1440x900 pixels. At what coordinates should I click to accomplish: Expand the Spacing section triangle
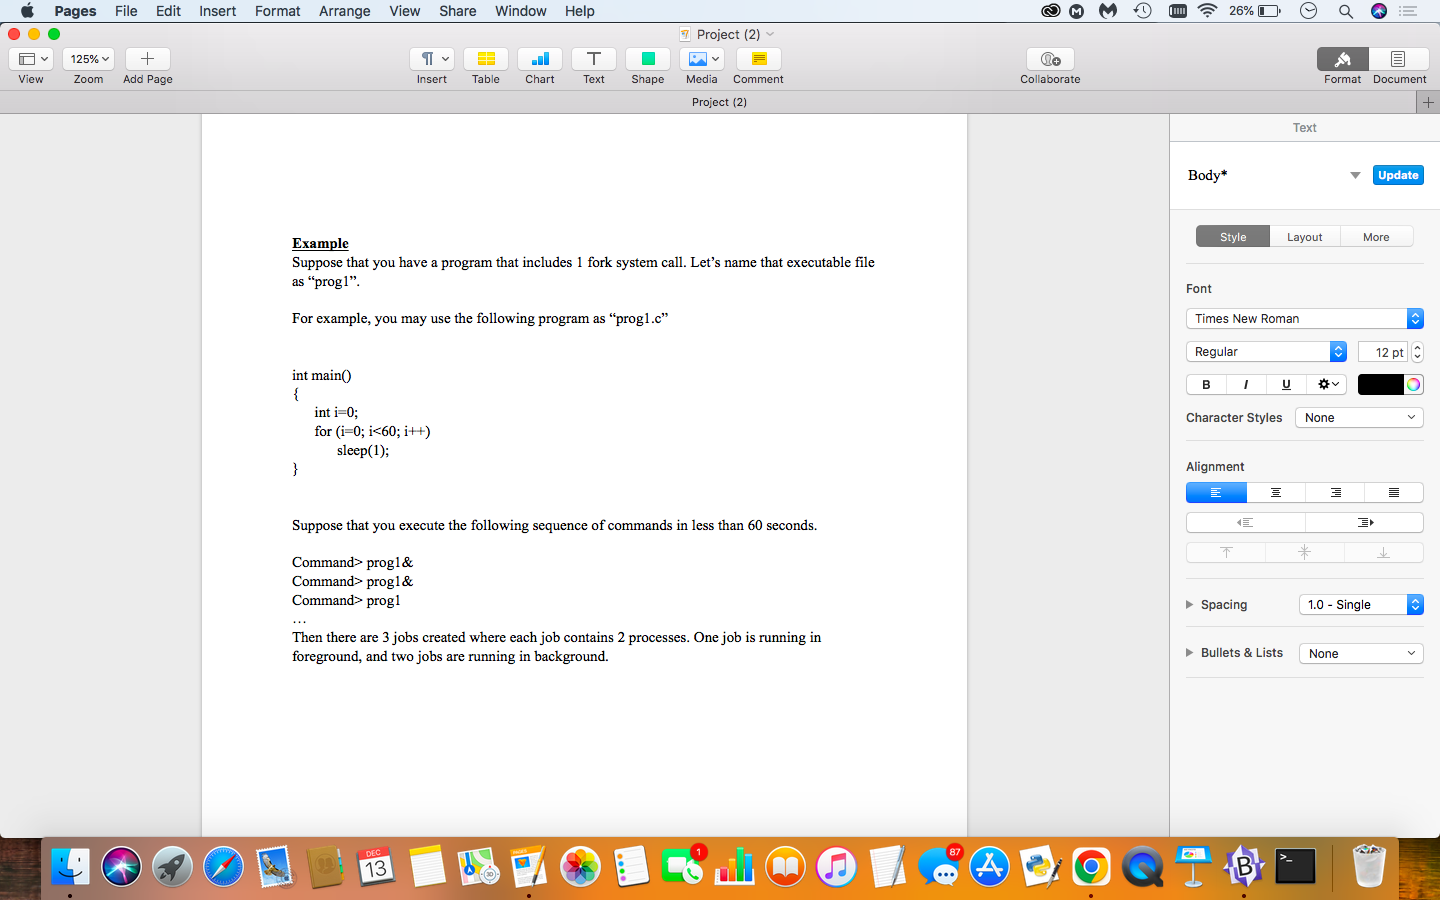click(x=1190, y=604)
